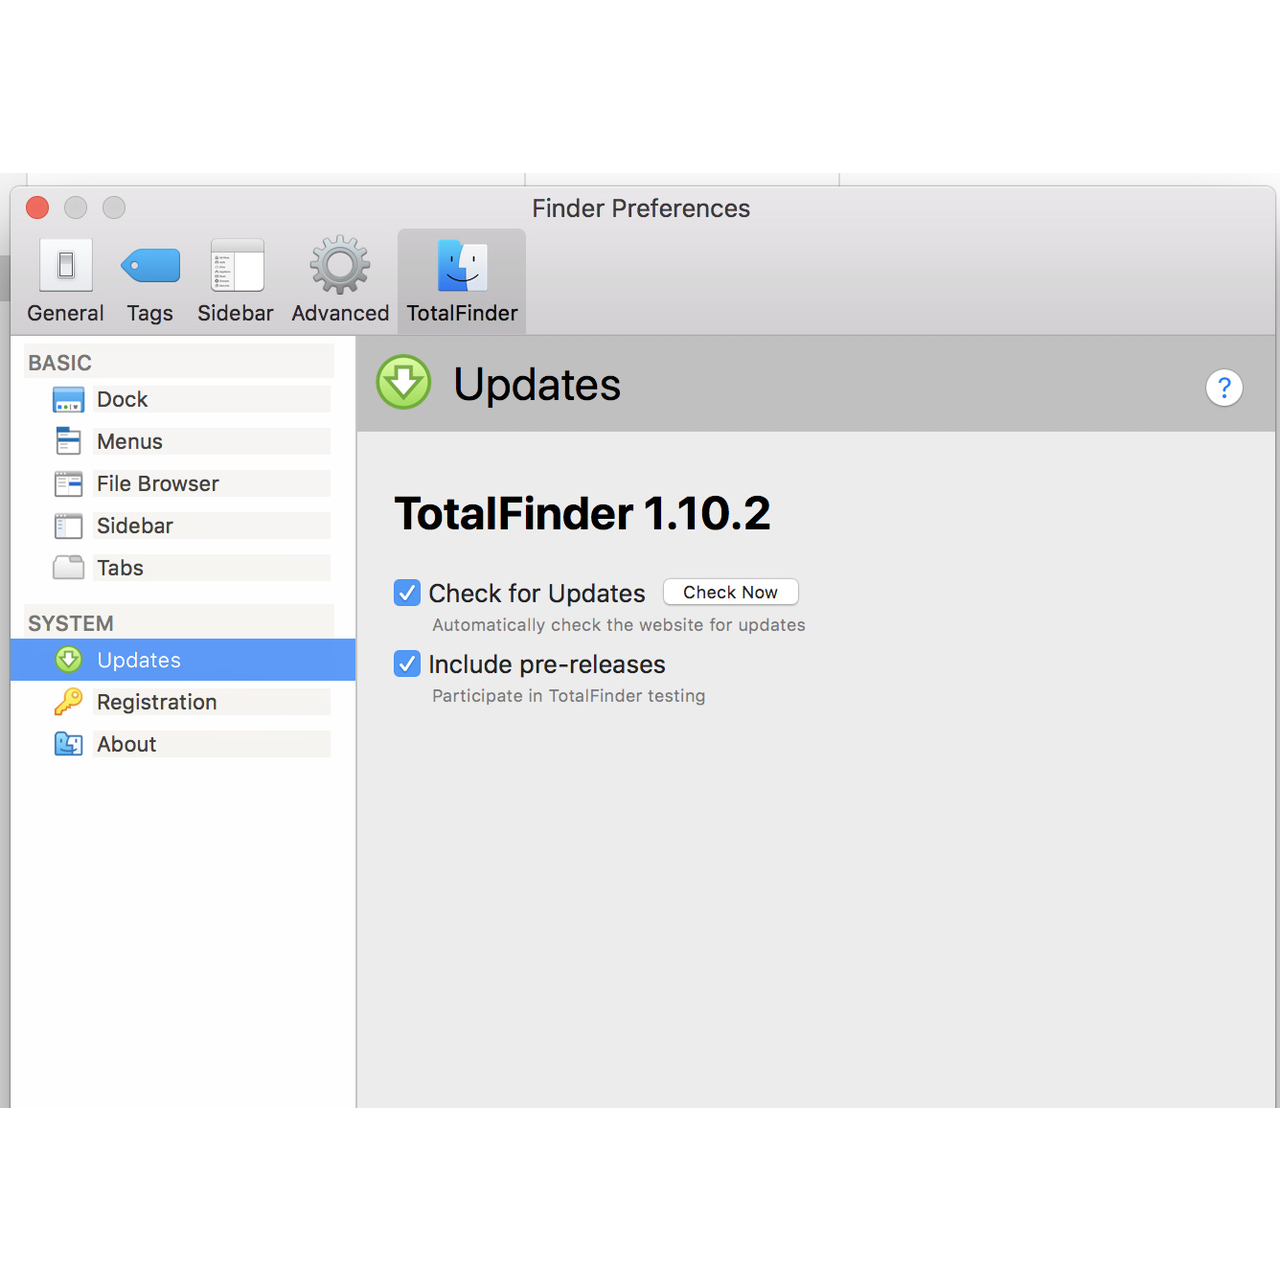This screenshot has height=1280, width=1280.
Task: Click the Updates pane title text
Action: click(538, 385)
